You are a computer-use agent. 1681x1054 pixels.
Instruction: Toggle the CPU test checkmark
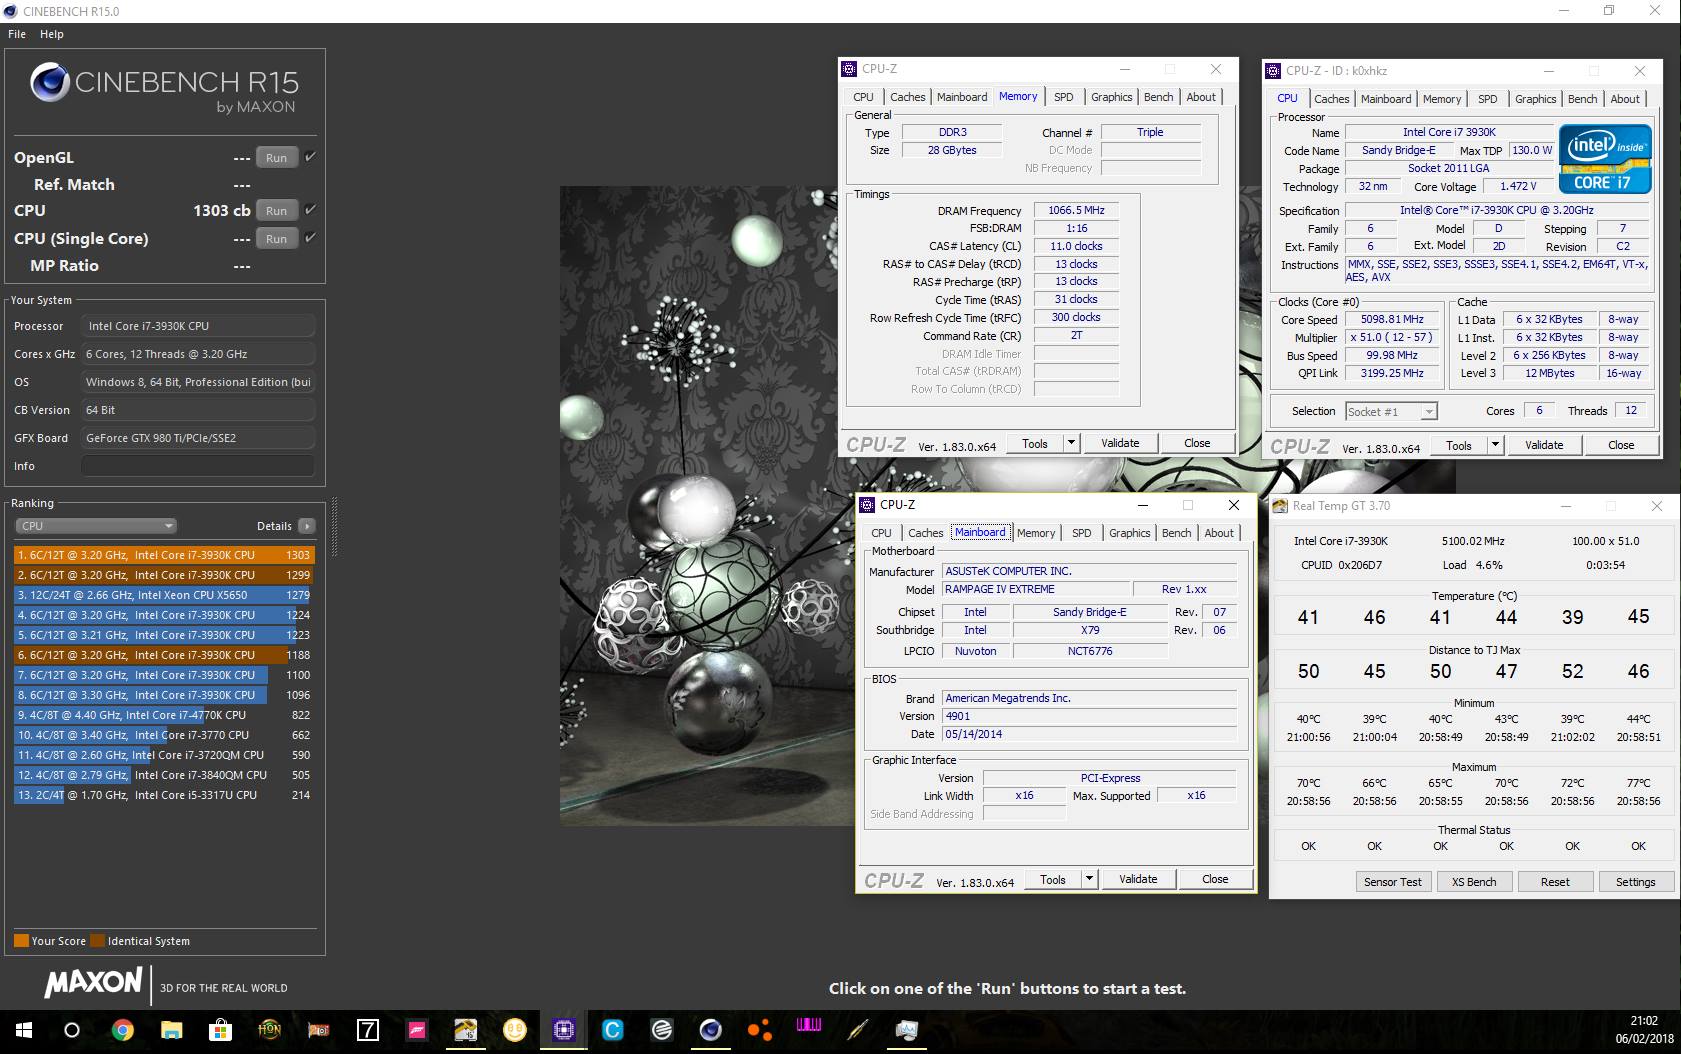310,210
